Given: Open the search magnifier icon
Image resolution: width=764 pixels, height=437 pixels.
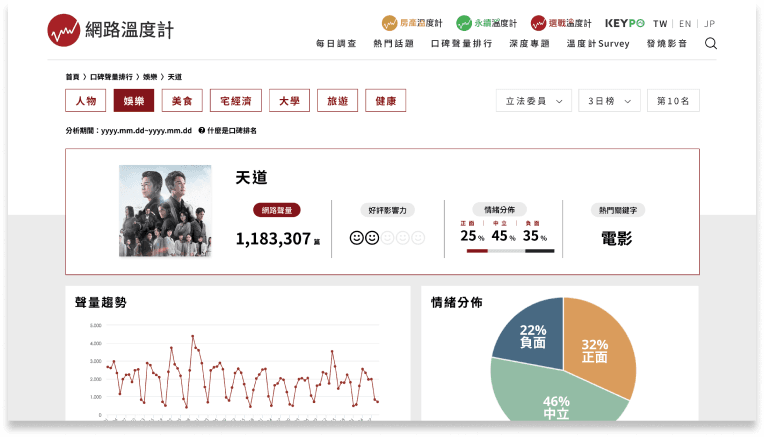Looking at the screenshot, I should tap(710, 44).
